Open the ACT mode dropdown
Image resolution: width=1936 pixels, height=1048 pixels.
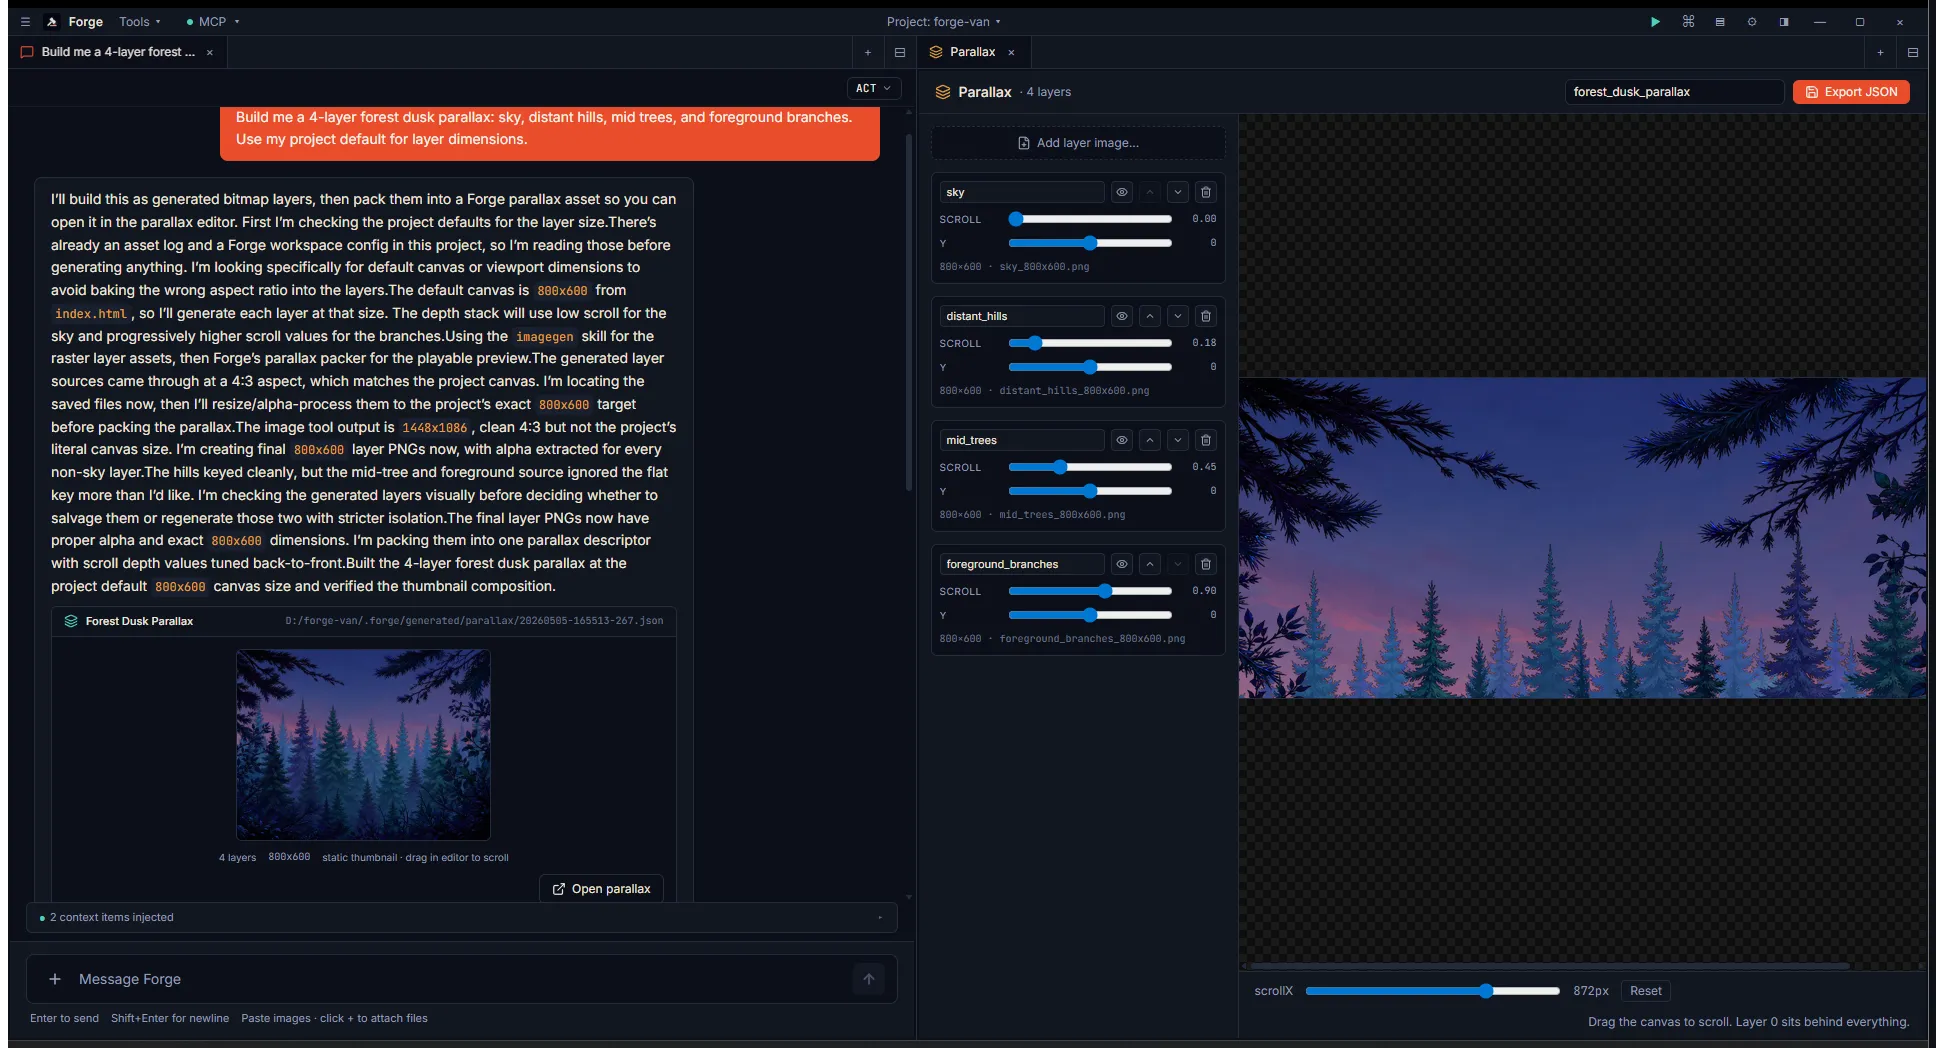coord(873,88)
